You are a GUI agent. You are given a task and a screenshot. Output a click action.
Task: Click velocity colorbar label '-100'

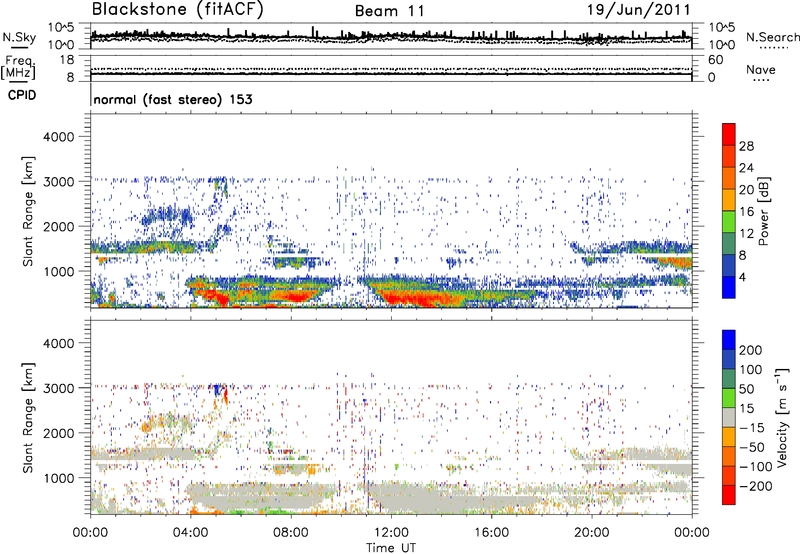(x=755, y=467)
